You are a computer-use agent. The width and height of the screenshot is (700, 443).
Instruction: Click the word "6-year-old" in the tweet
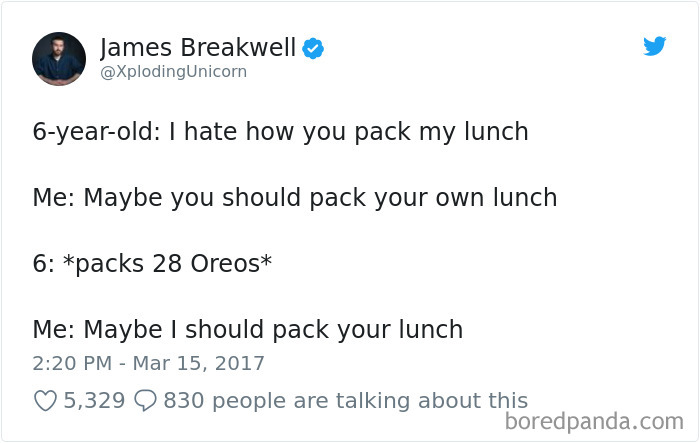pyautogui.click(x=90, y=131)
